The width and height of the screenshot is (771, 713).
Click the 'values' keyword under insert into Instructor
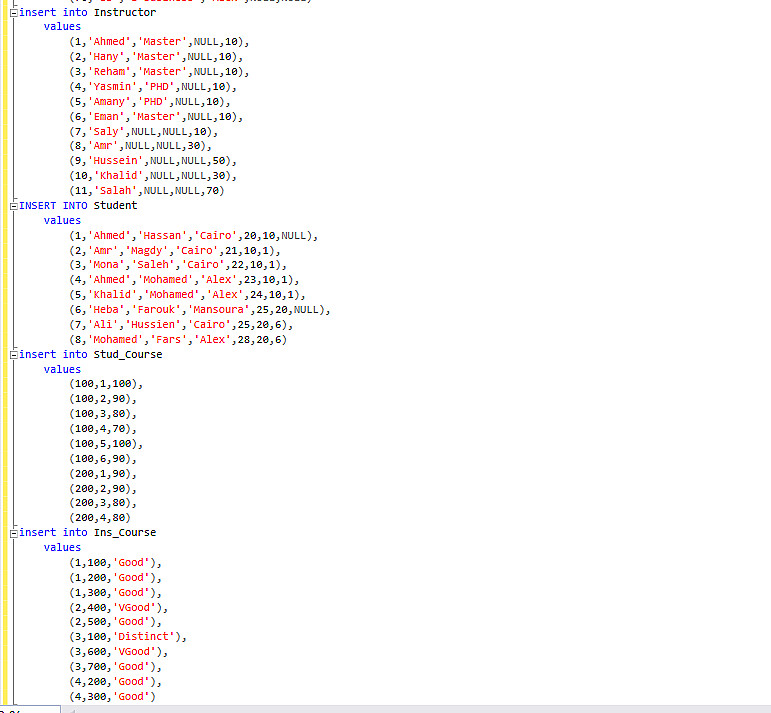click(62, 27)
